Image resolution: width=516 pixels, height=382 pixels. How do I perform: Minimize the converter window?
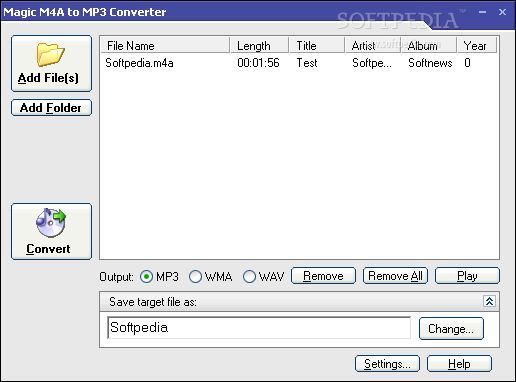482,12
